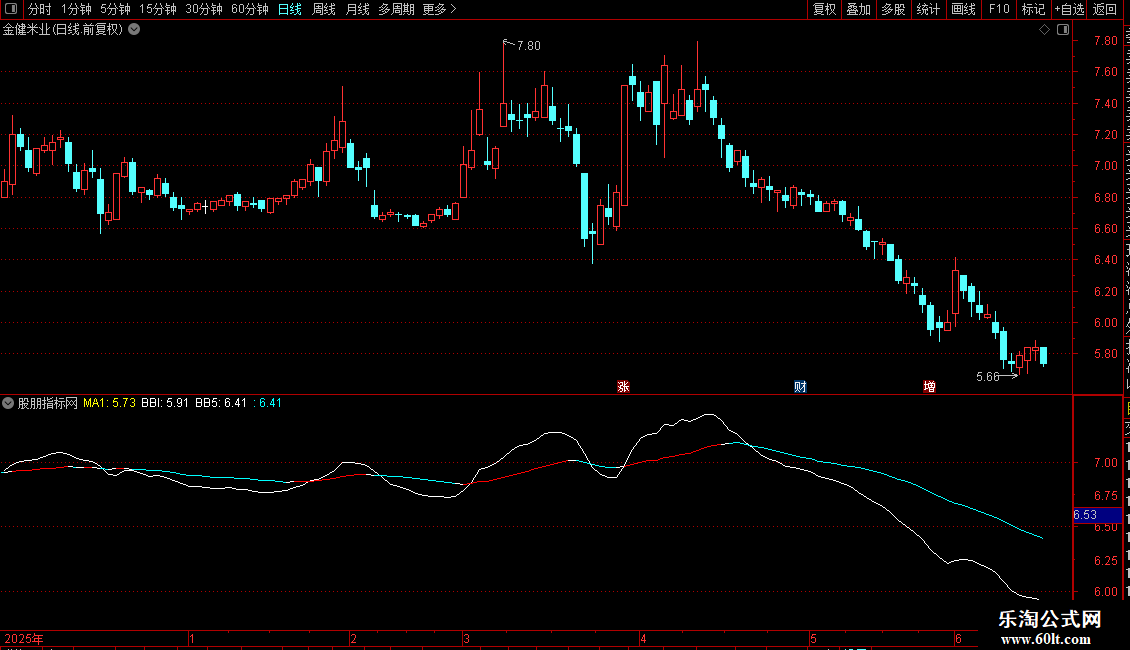The width and height of the screenshot is (1130, 650).
Task: Click the 涨 event marker
Action: [623, 387]
